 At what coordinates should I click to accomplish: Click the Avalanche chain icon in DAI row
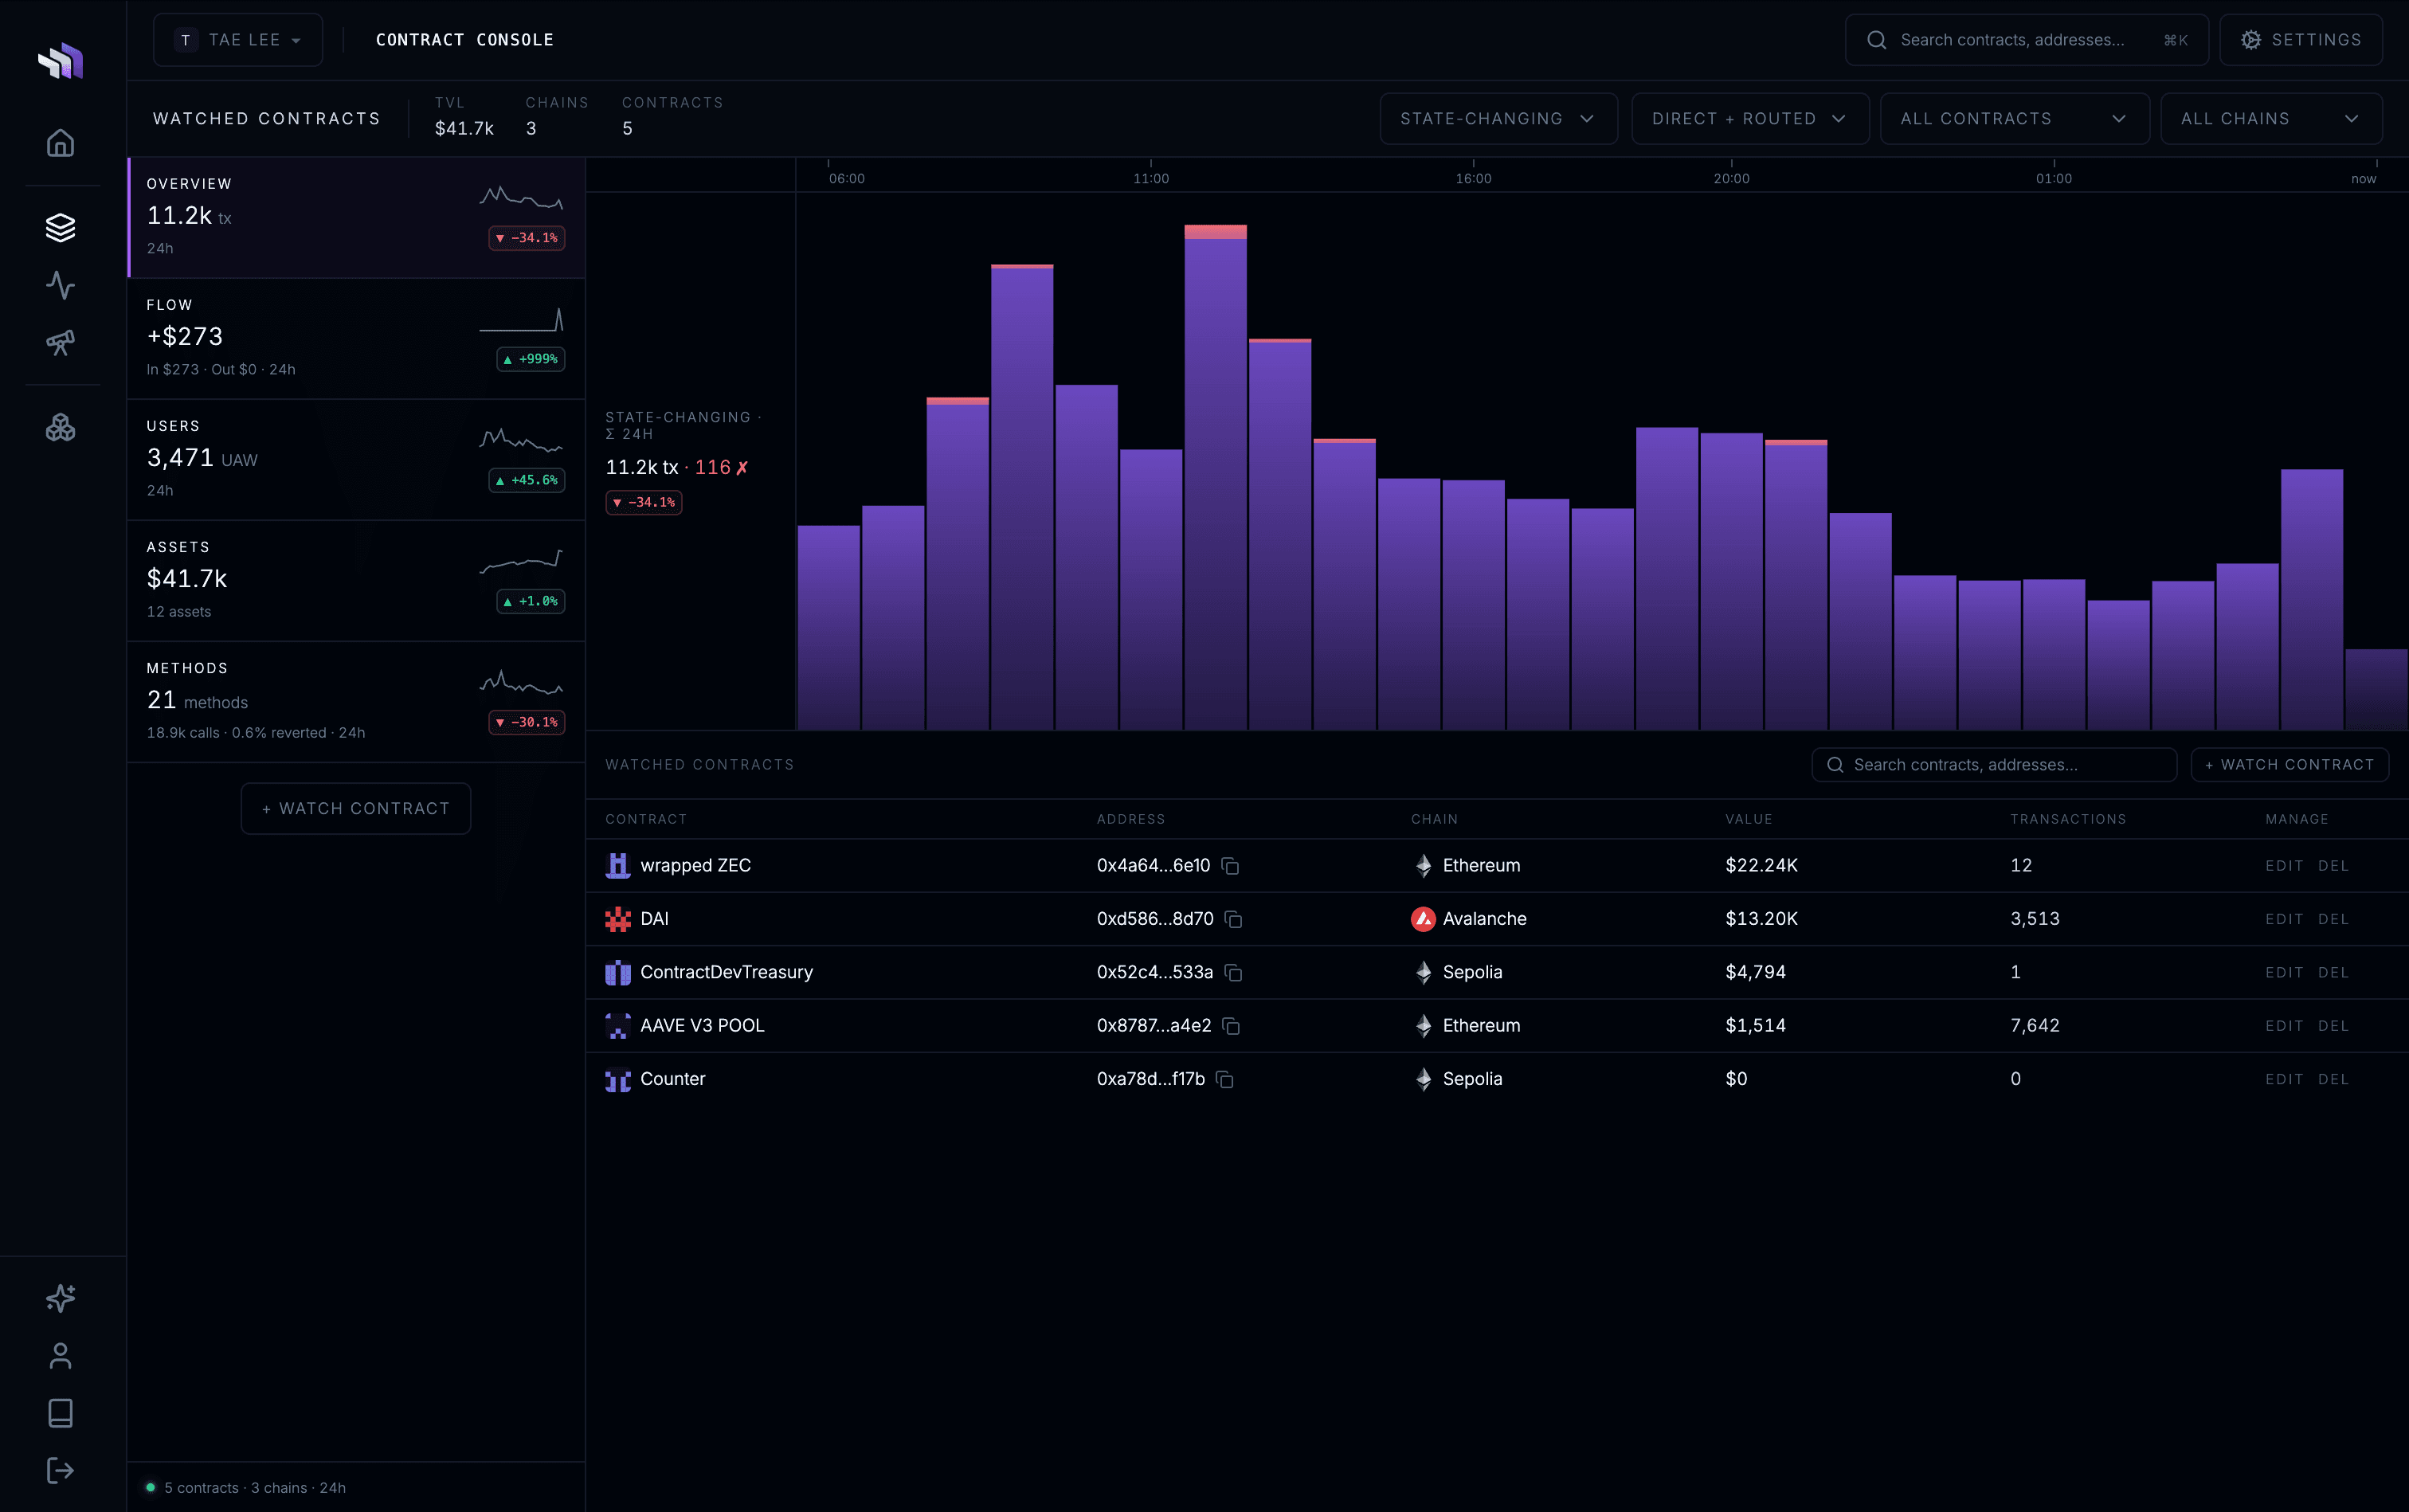coord(1423,919)
